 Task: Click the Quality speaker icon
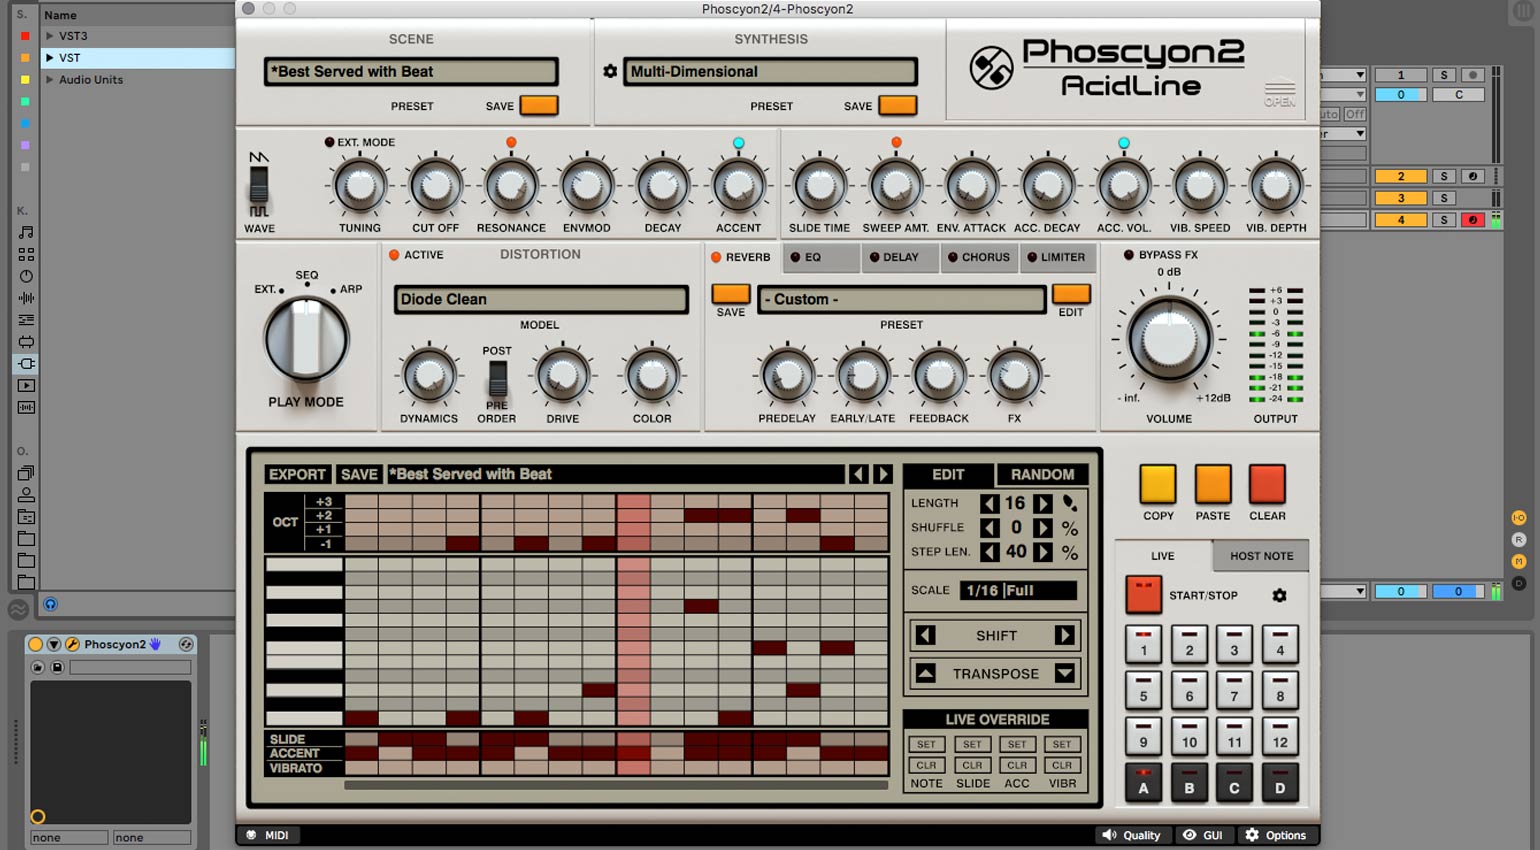click(1109, 835)
